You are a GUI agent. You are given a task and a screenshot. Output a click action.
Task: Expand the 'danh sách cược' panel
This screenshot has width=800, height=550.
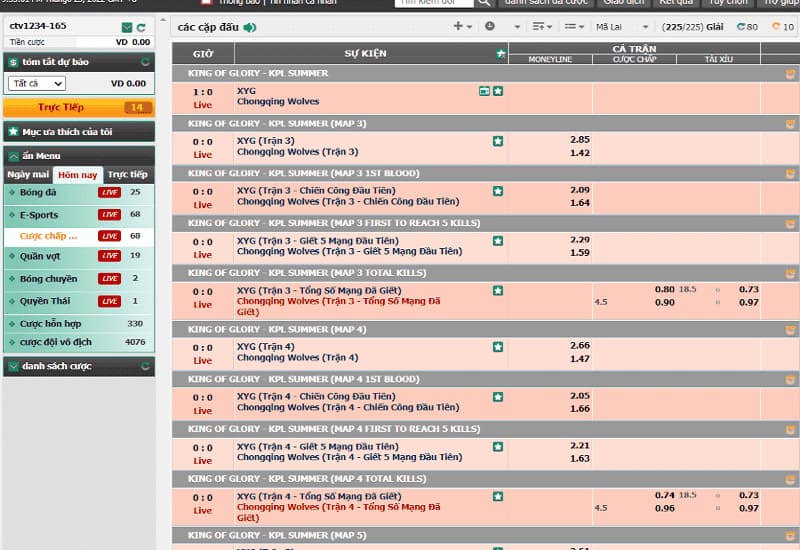[x=79, y=366]
